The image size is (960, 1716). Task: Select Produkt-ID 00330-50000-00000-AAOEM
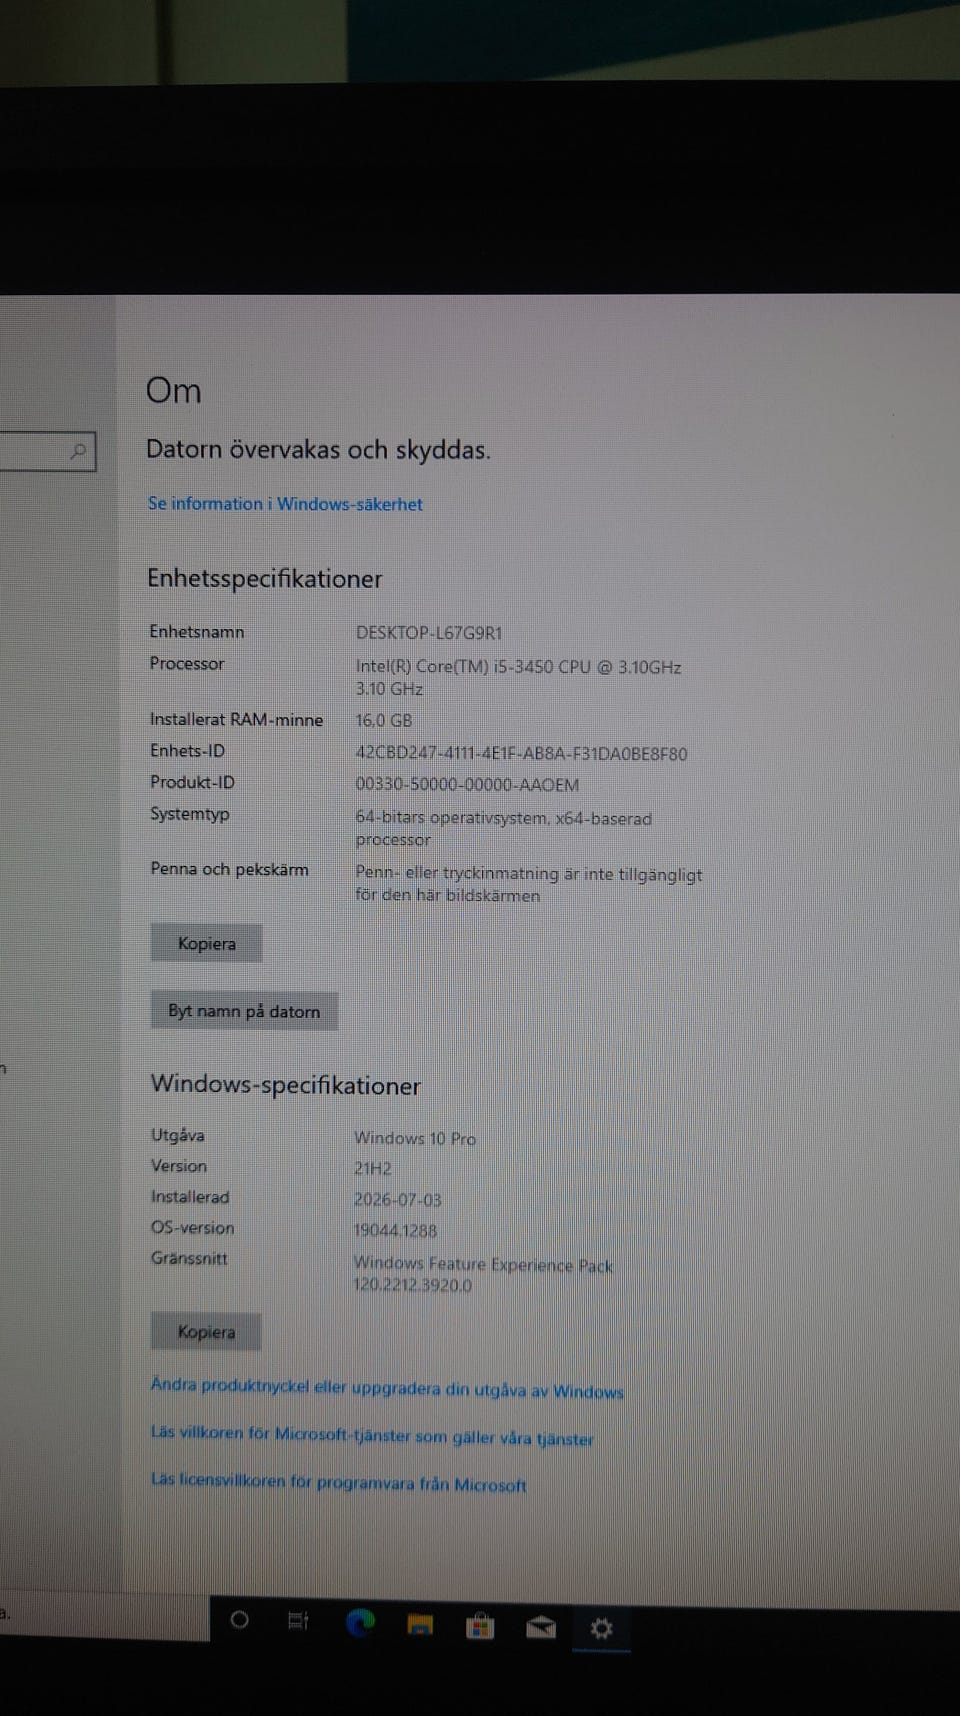click(x=467, y=785)
